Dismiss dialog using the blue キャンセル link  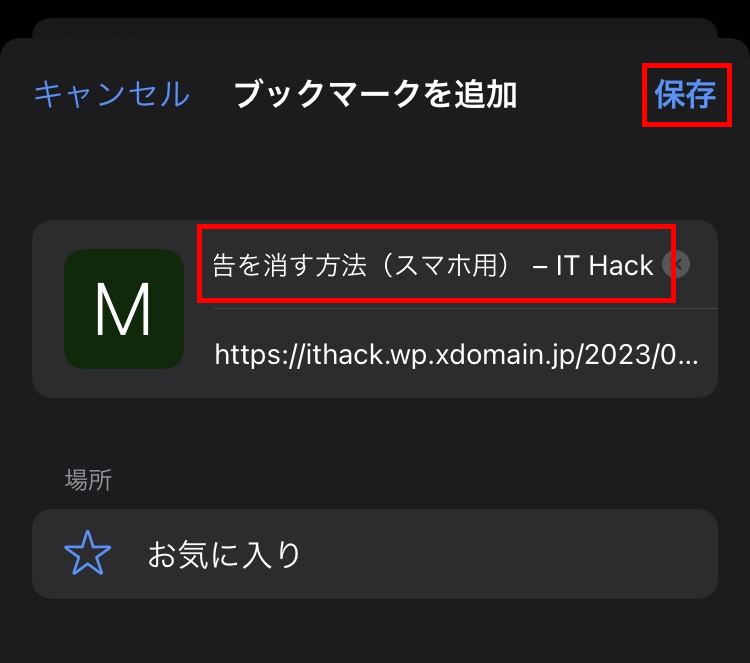tap(112, 94)
